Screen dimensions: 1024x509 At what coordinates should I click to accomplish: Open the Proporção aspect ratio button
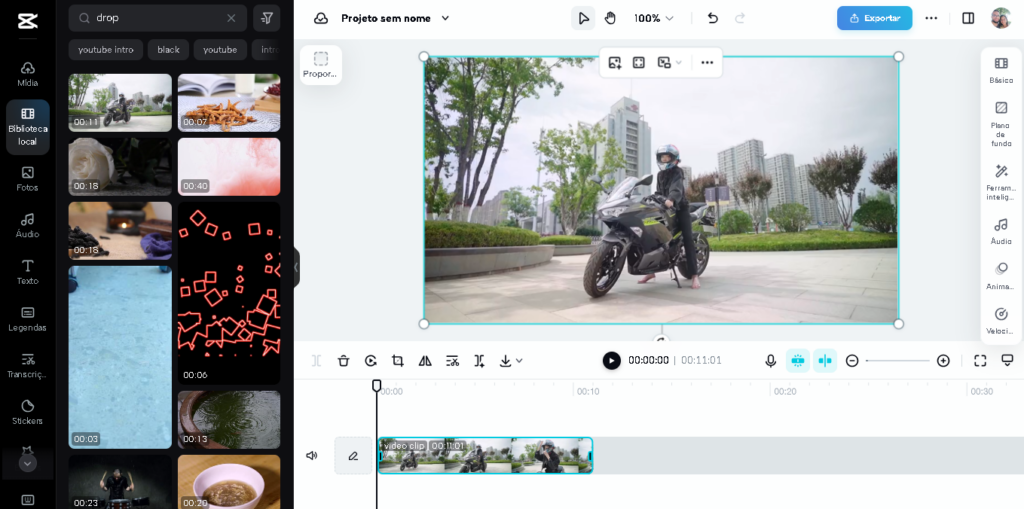pyautogui.click(x=321, y=65)
